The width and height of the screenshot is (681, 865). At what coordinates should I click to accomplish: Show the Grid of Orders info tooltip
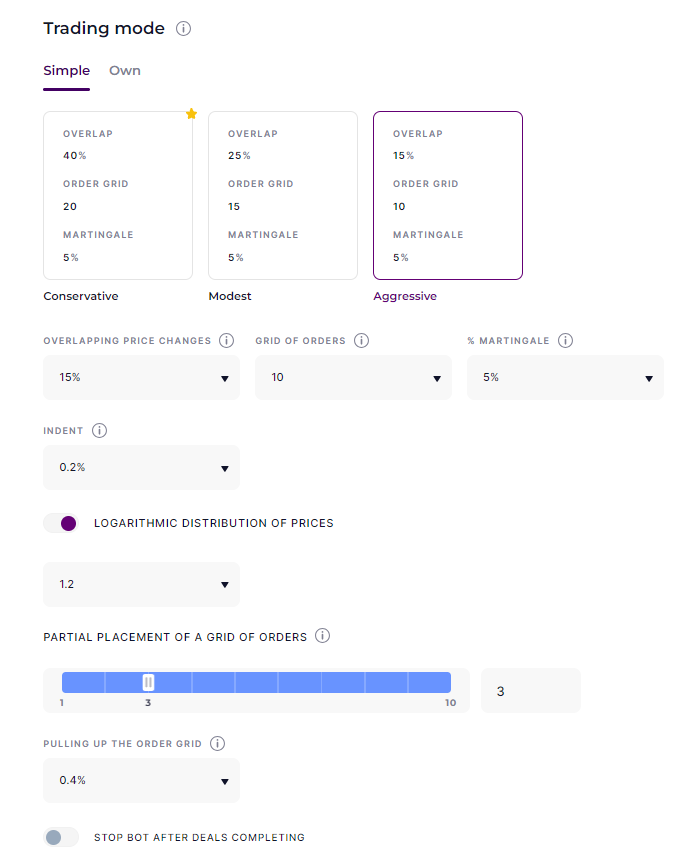pyautogui.click(x=361, y=340)
